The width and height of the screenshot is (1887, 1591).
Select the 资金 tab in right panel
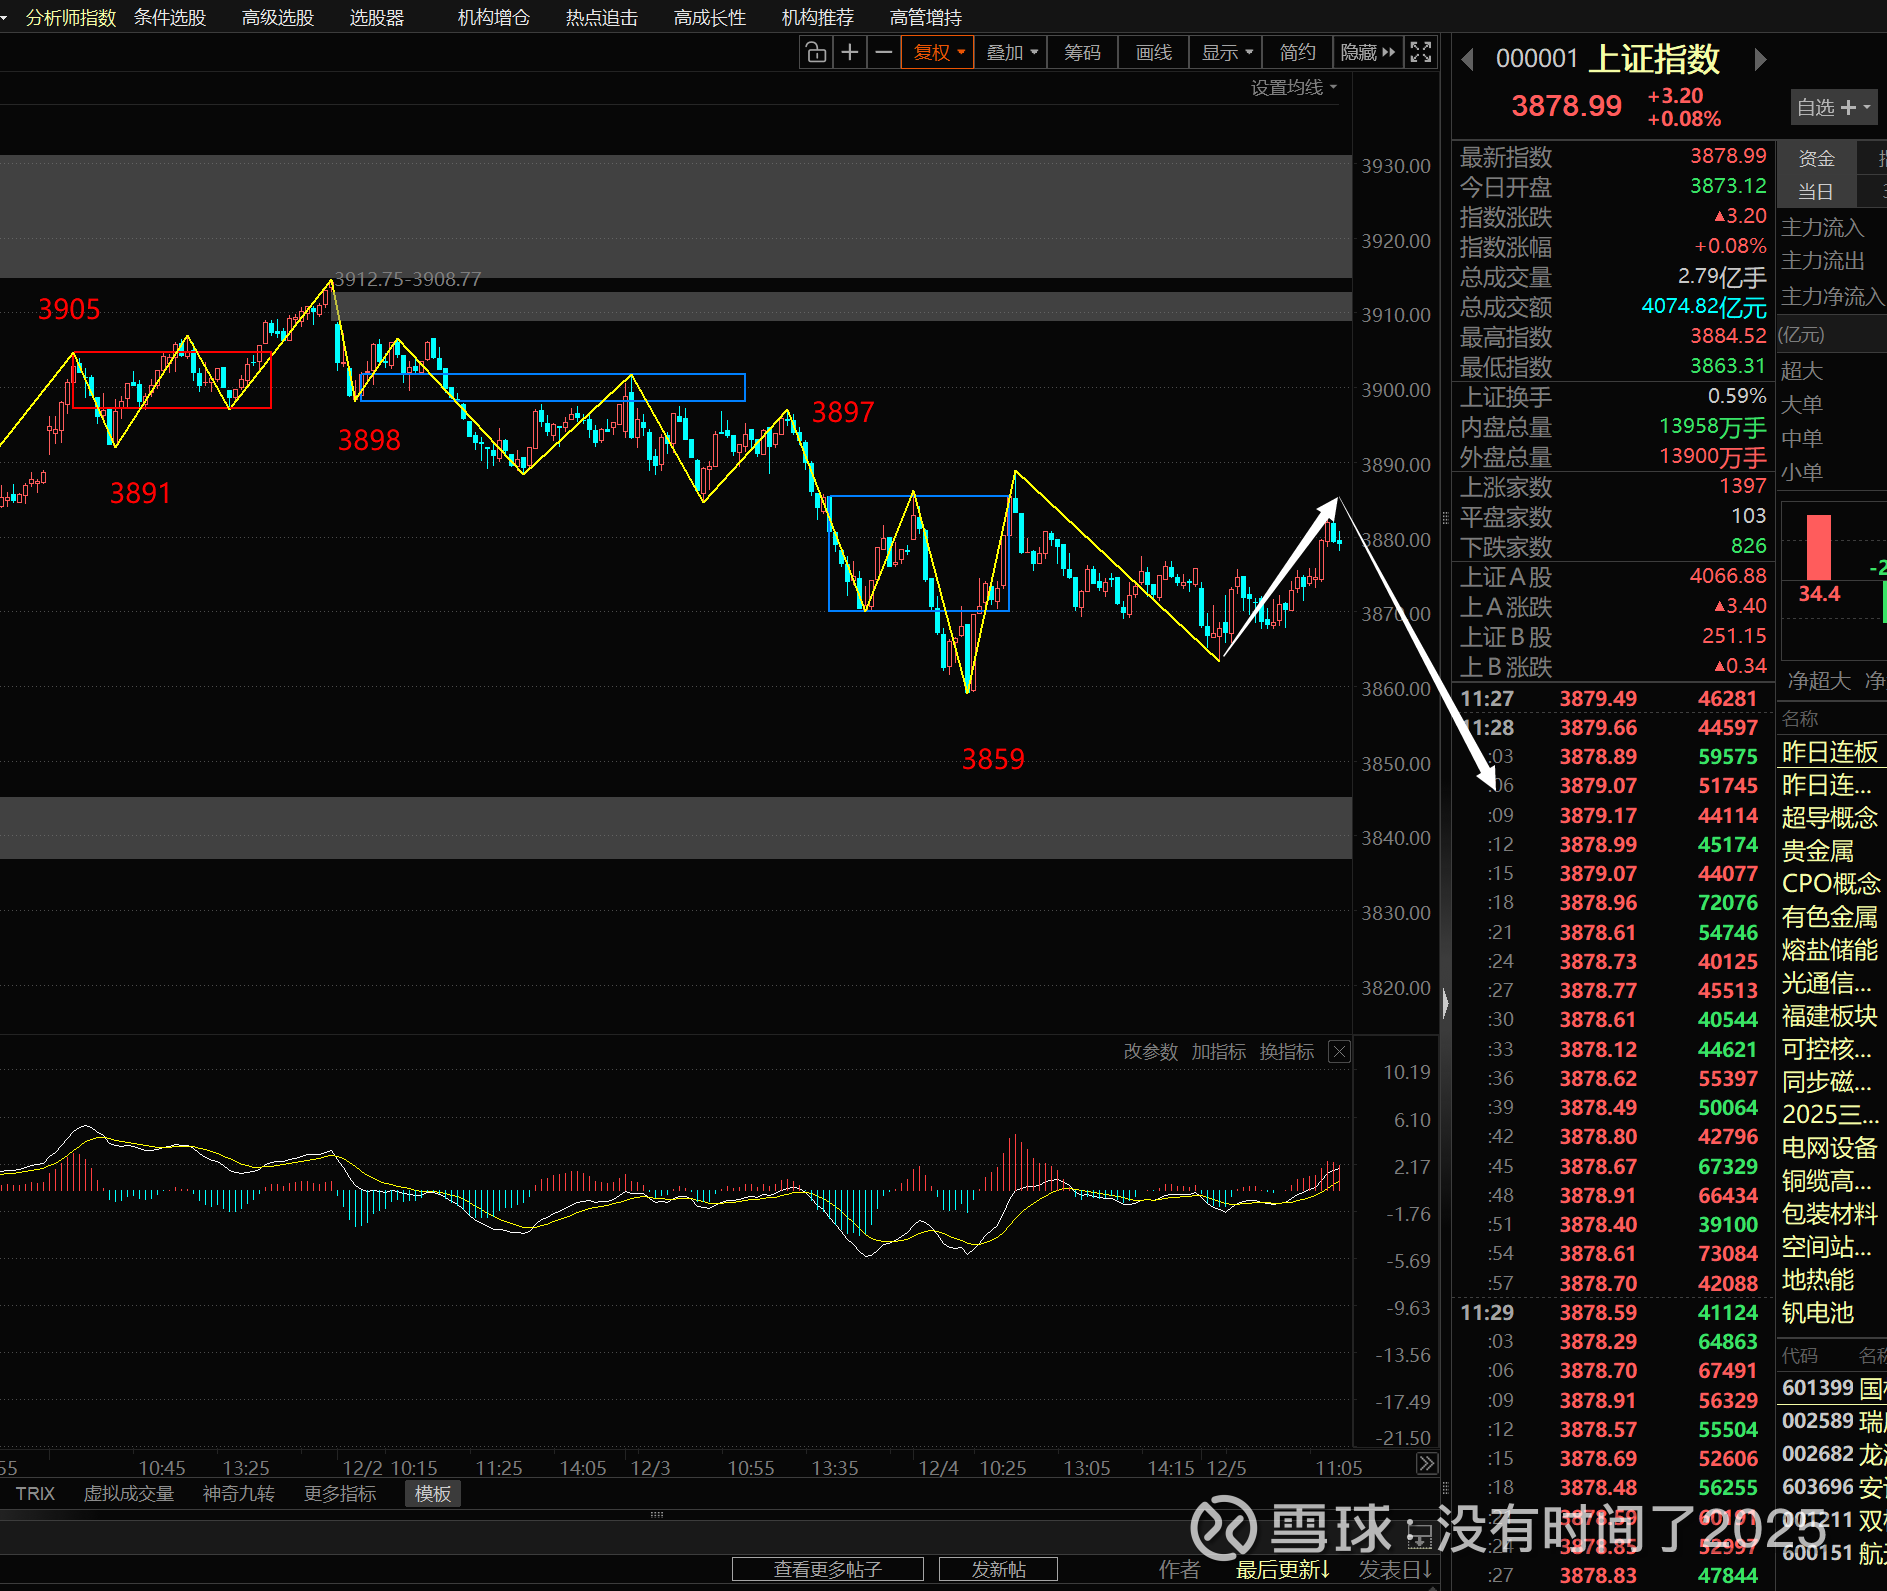1816,158
